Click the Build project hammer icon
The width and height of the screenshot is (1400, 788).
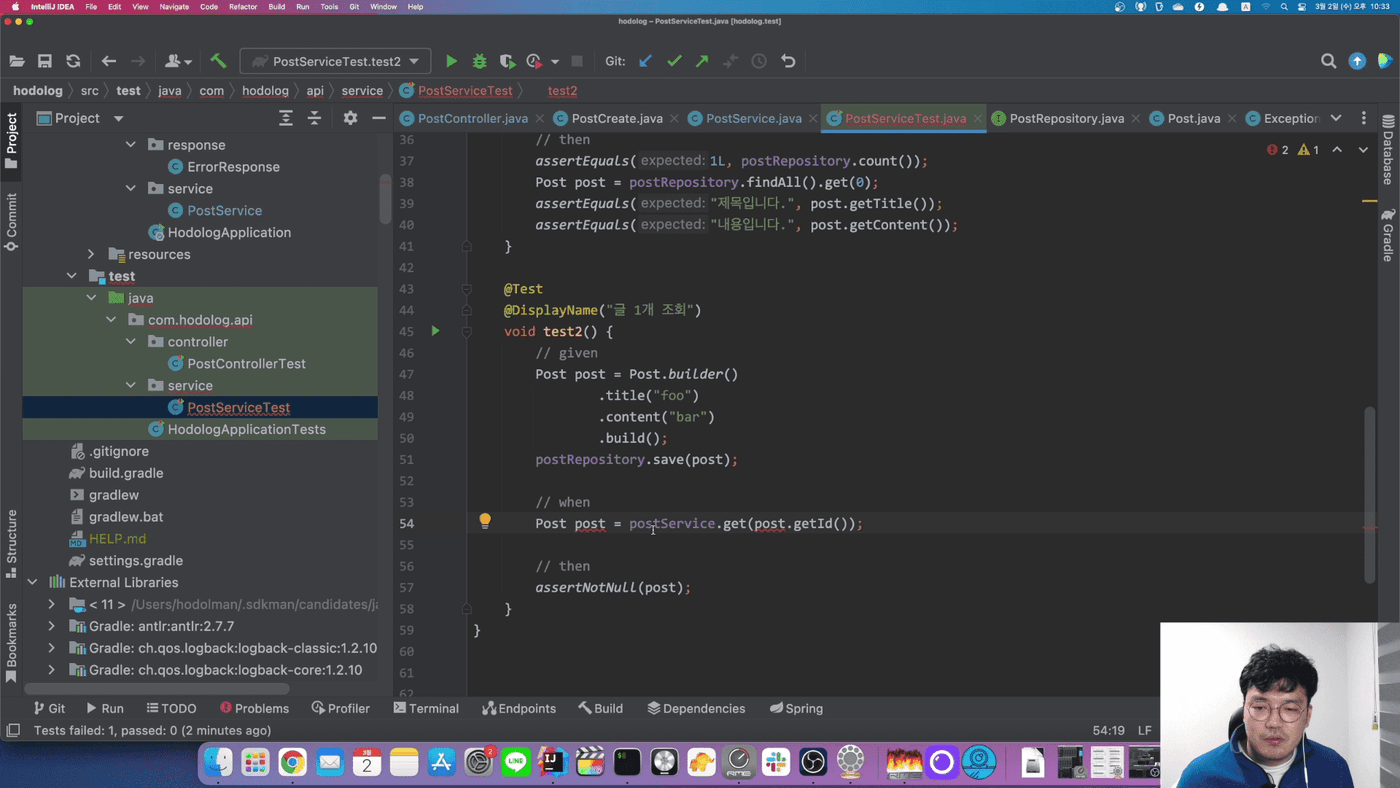click(218, 61)
